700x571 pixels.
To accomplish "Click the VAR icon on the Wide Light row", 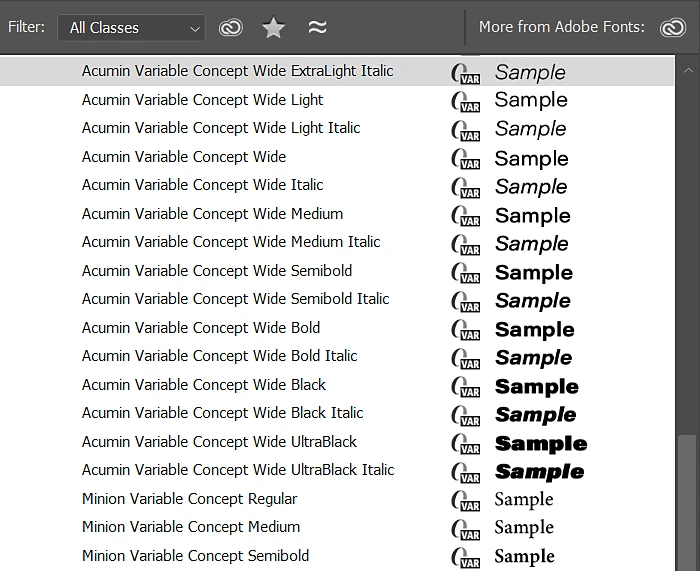I will tap(465, 102).
